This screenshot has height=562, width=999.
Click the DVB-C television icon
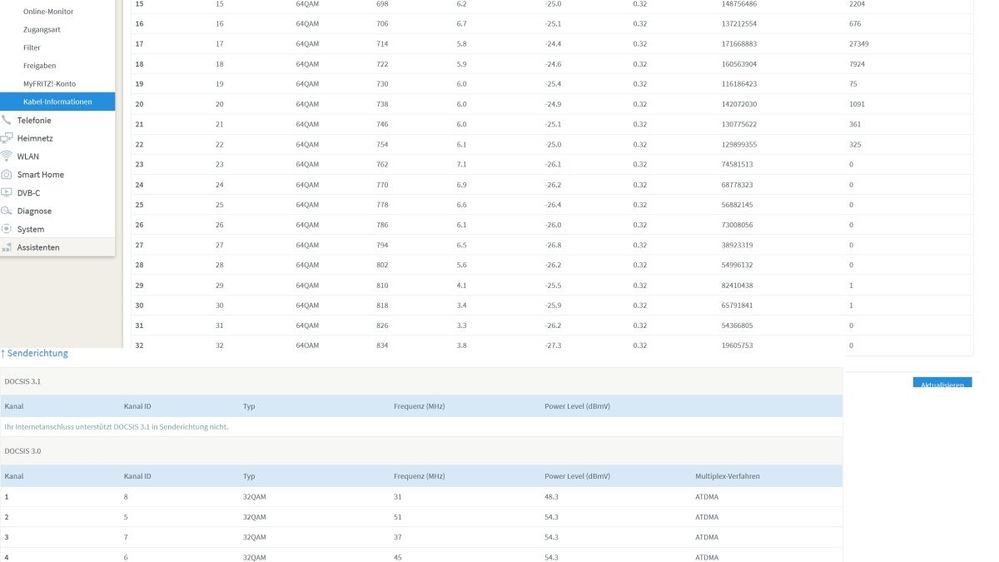pos(6,192)
